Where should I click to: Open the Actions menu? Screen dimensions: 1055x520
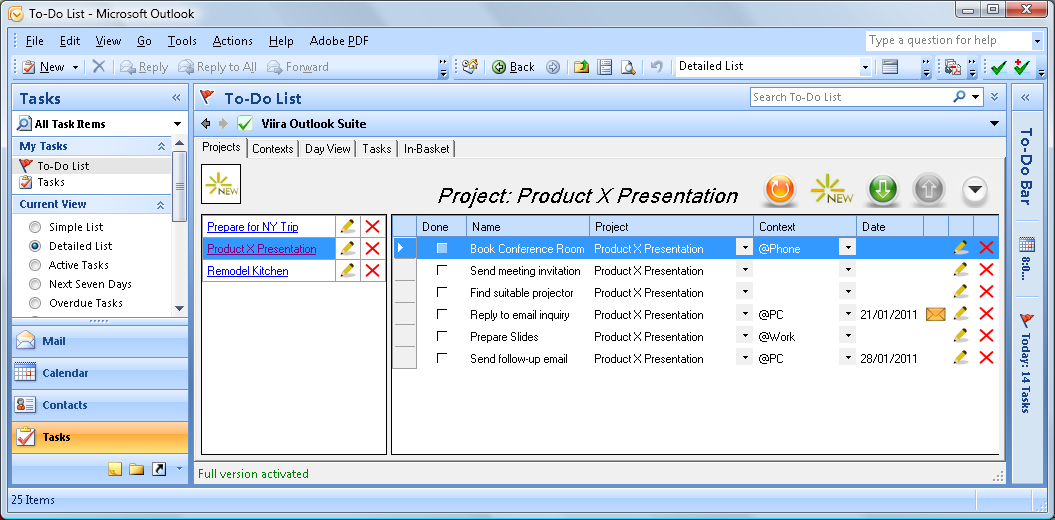pos(233,41)
